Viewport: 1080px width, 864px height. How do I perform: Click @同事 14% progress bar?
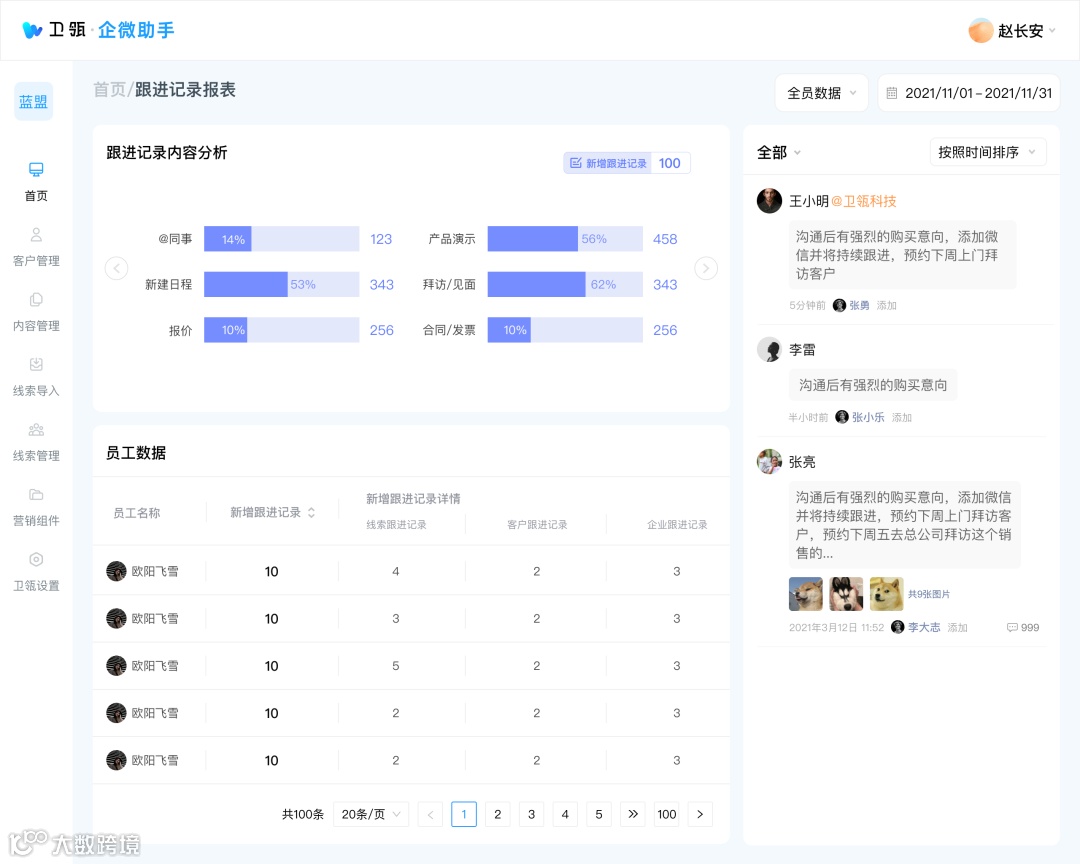click(281, 239)
